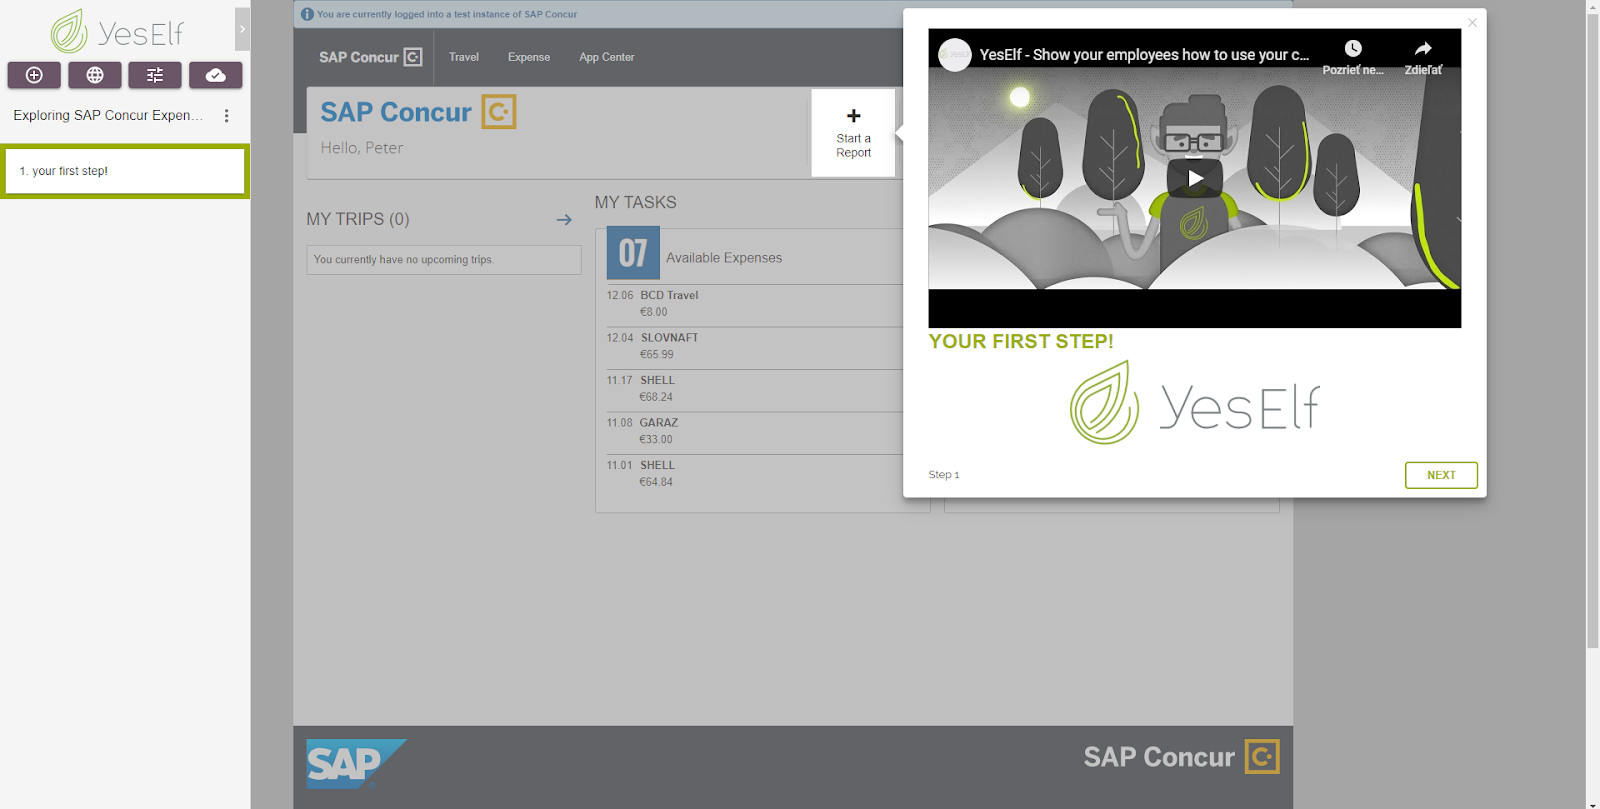Open the YesElf globe language icon
This screenshot has width=1600, height=809.
point(95,75)
